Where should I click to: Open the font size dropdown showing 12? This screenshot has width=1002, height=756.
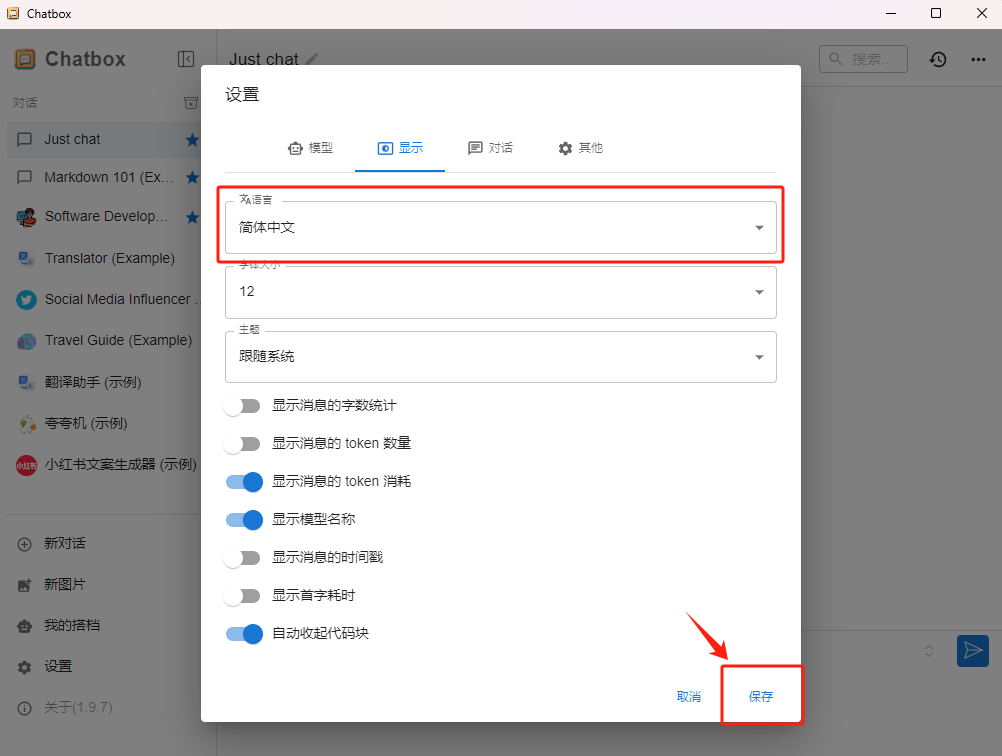click(500, 292)
